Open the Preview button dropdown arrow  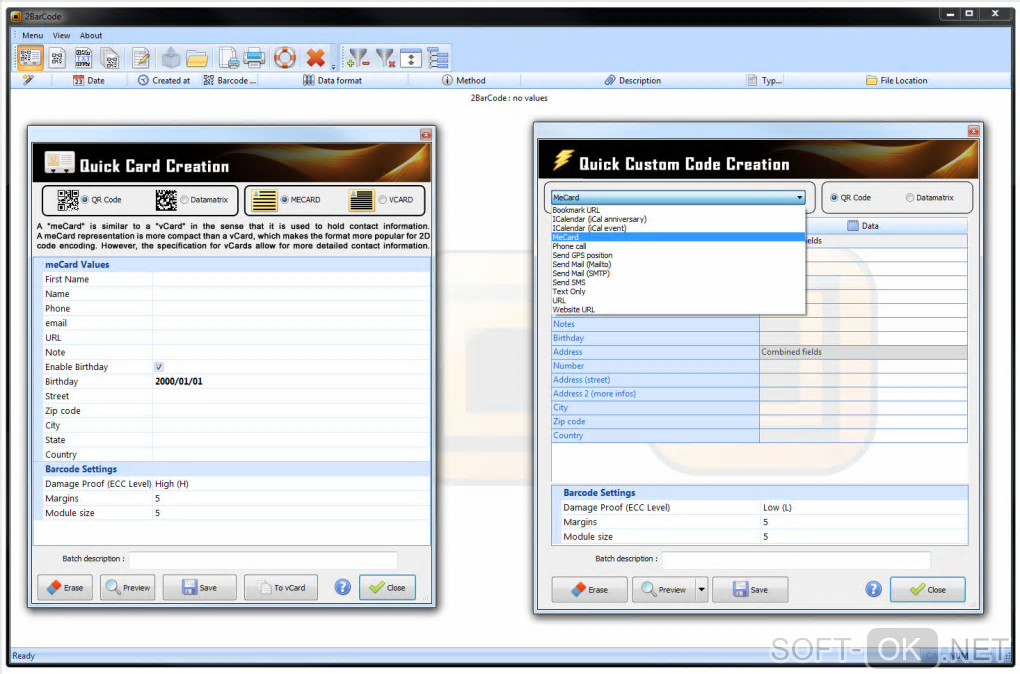pos(701,590)
